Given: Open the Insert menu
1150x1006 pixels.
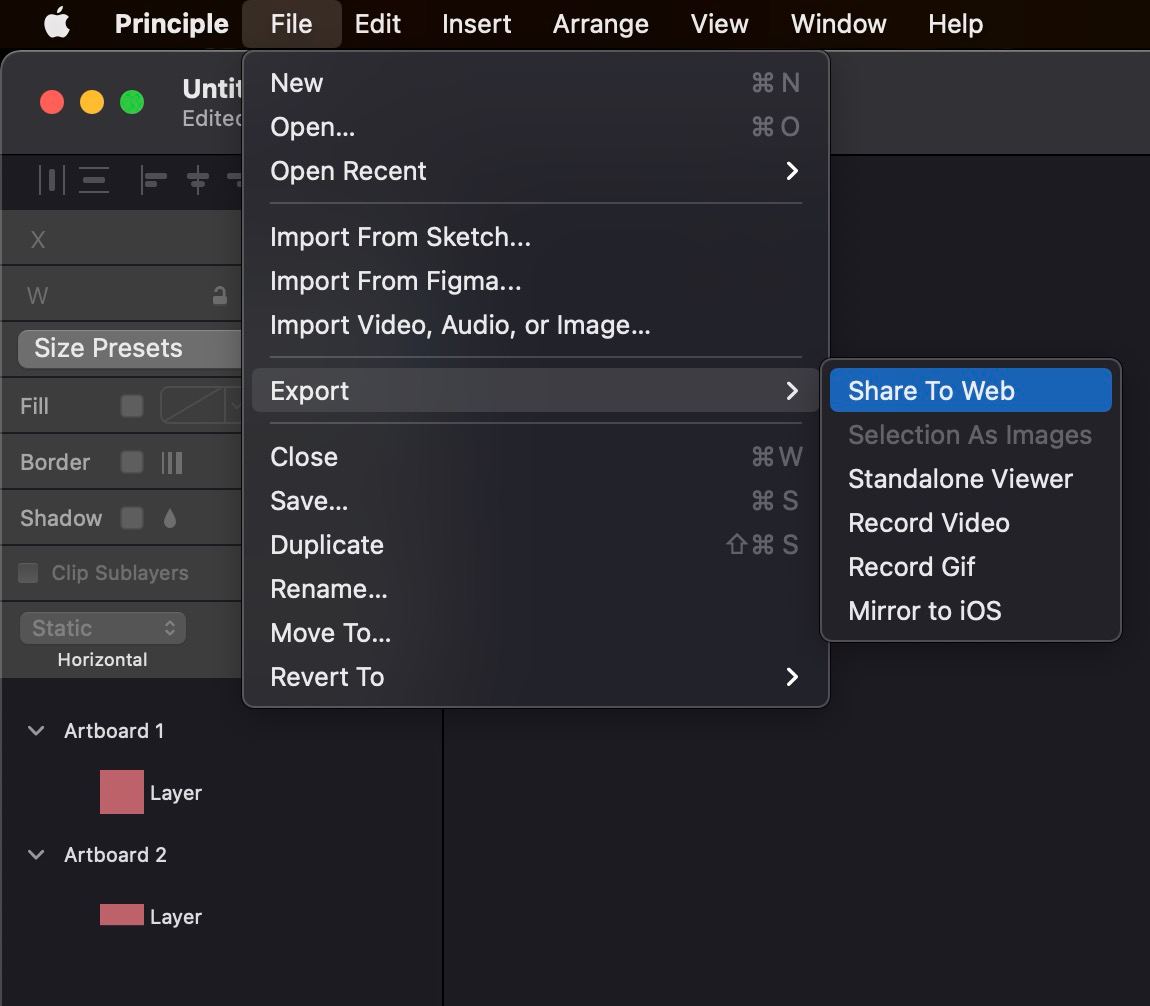Looking at the screenshot, I should click(476, 23).
